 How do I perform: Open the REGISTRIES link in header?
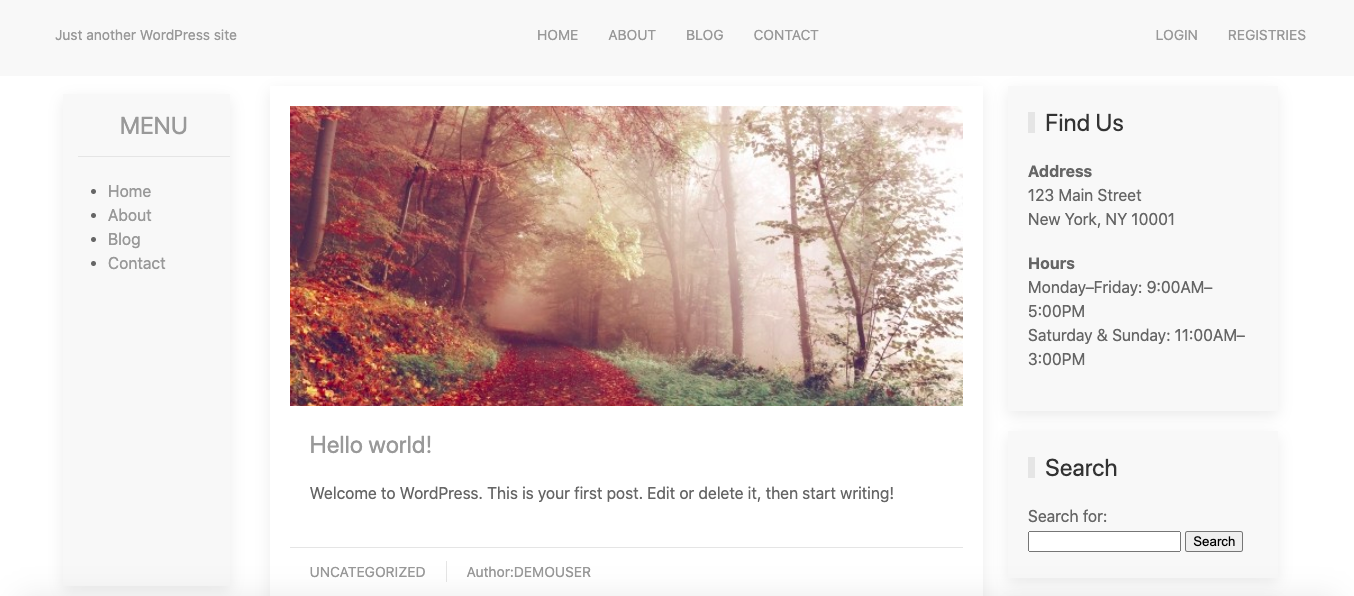(x=1267, y=35)
